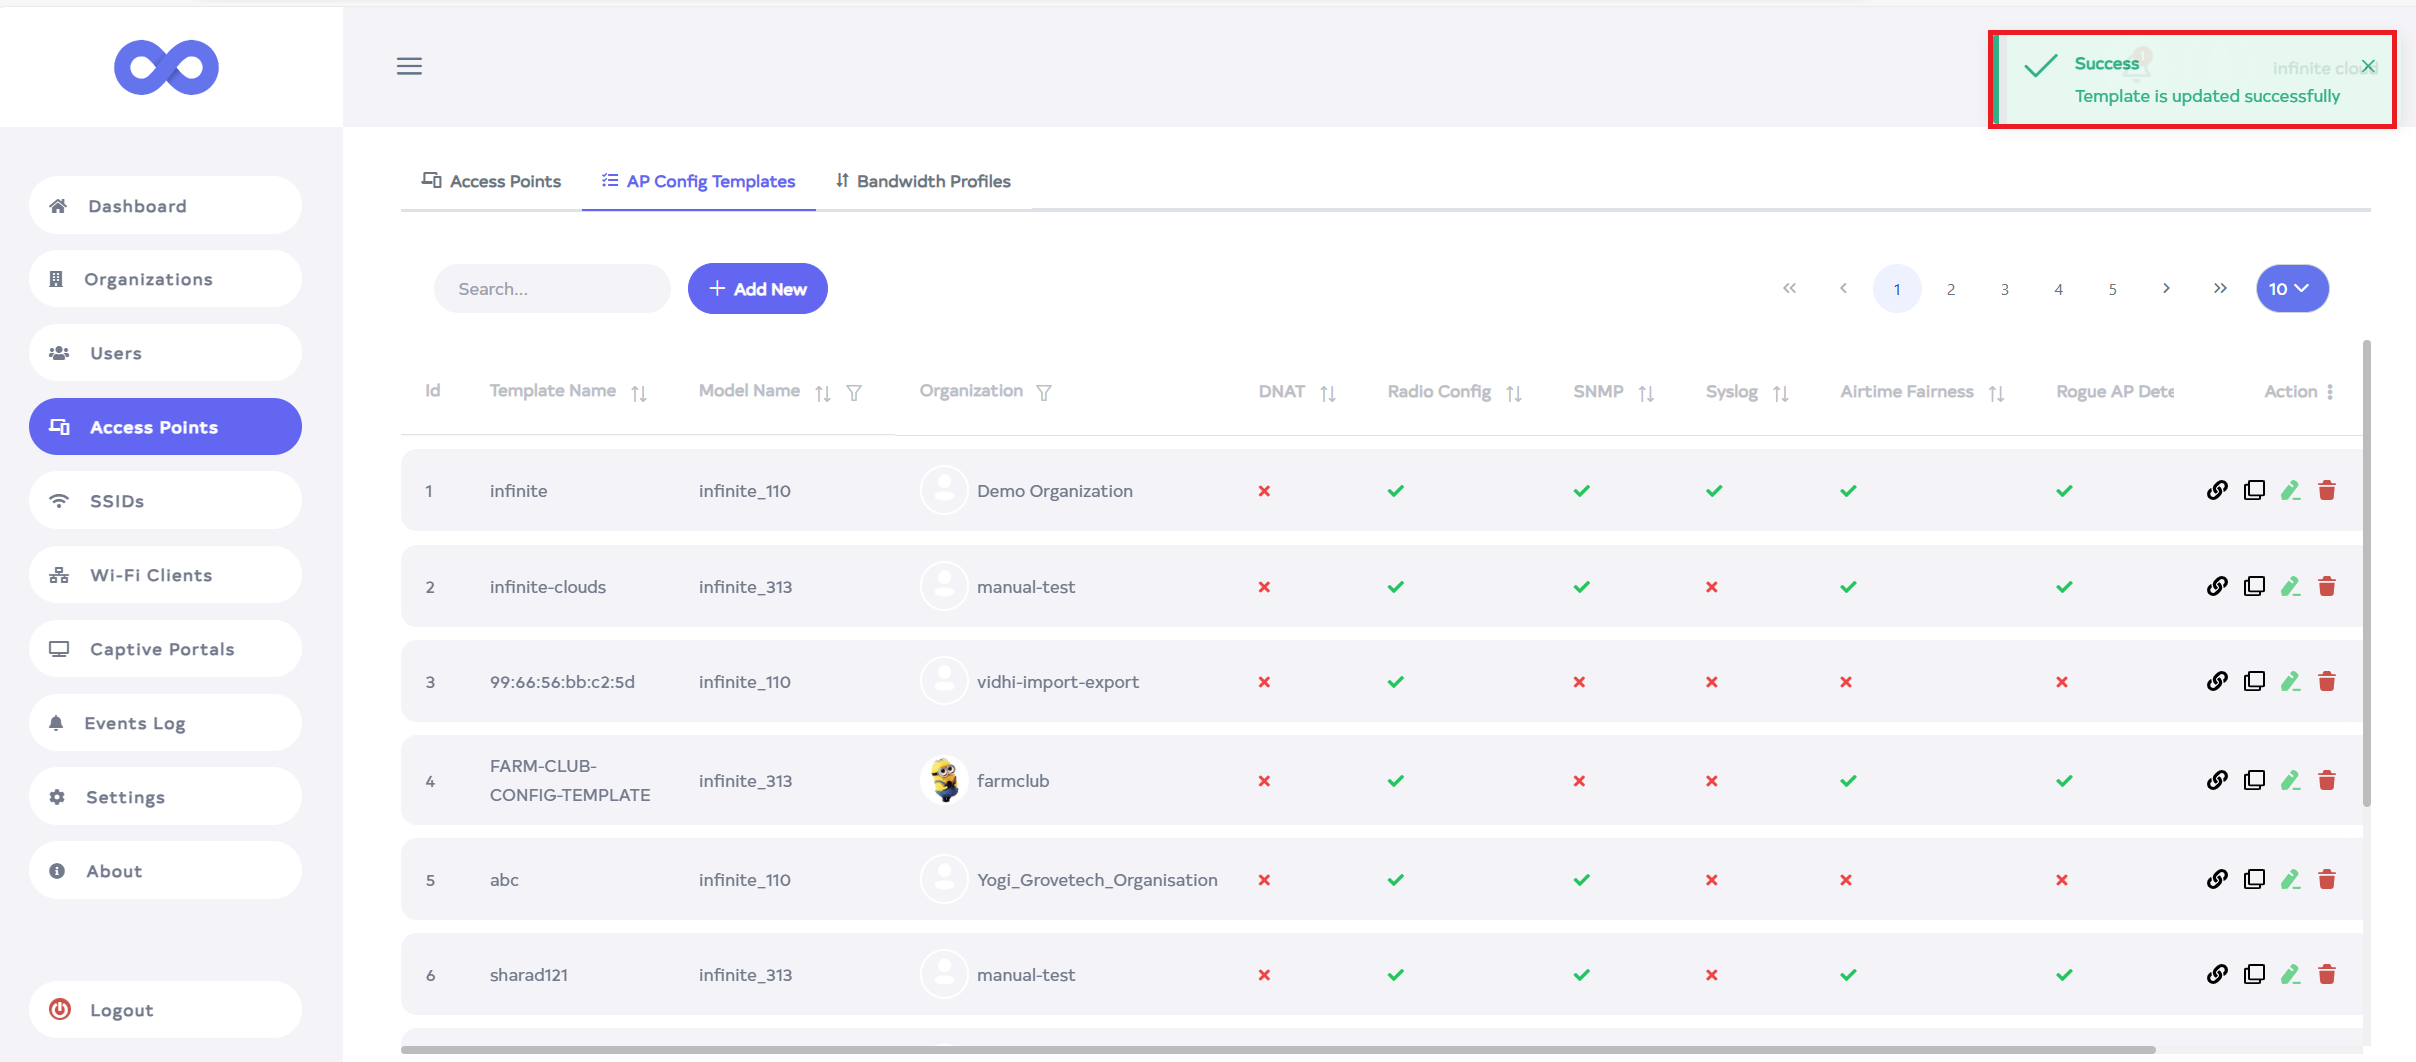
Task: Delete the FARM-CLUB-CONFIG-TEMPLATE row
Action: [x=2327, y=780]
